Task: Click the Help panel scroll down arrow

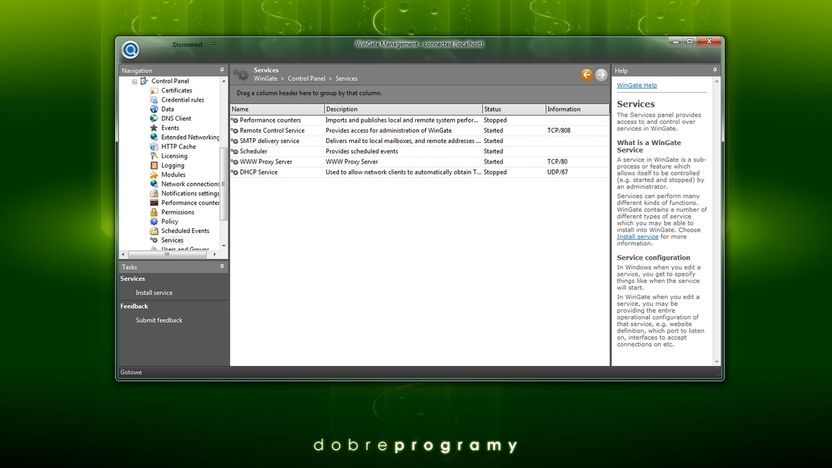Action: 717,362
